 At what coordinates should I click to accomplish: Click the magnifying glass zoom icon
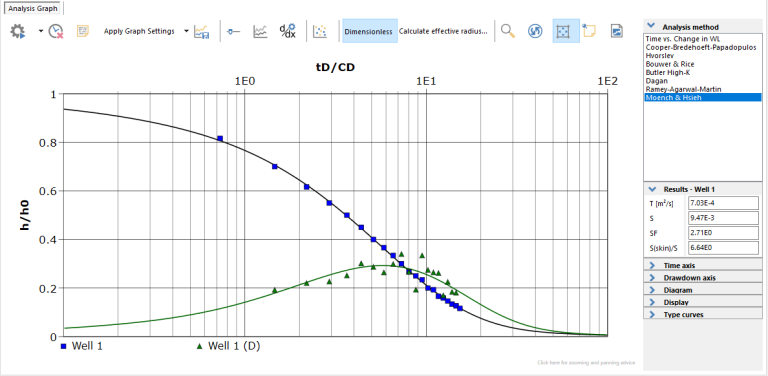(x=508, y=31)
